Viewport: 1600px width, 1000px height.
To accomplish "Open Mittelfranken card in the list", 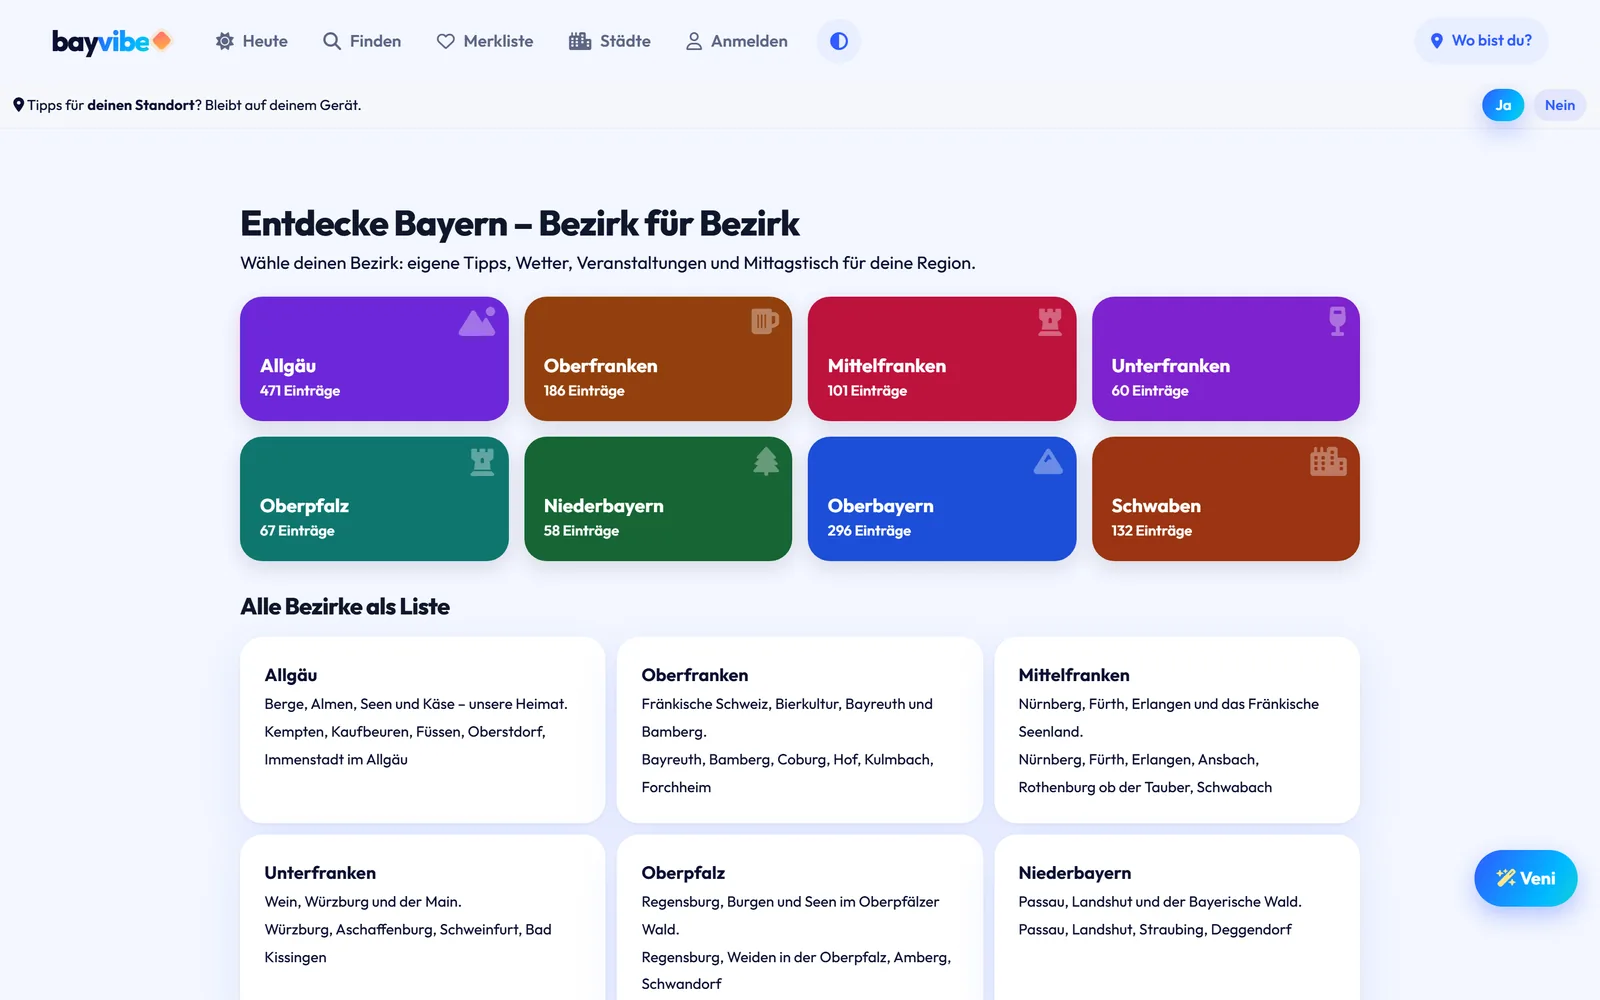I will tap(1177, 730).
